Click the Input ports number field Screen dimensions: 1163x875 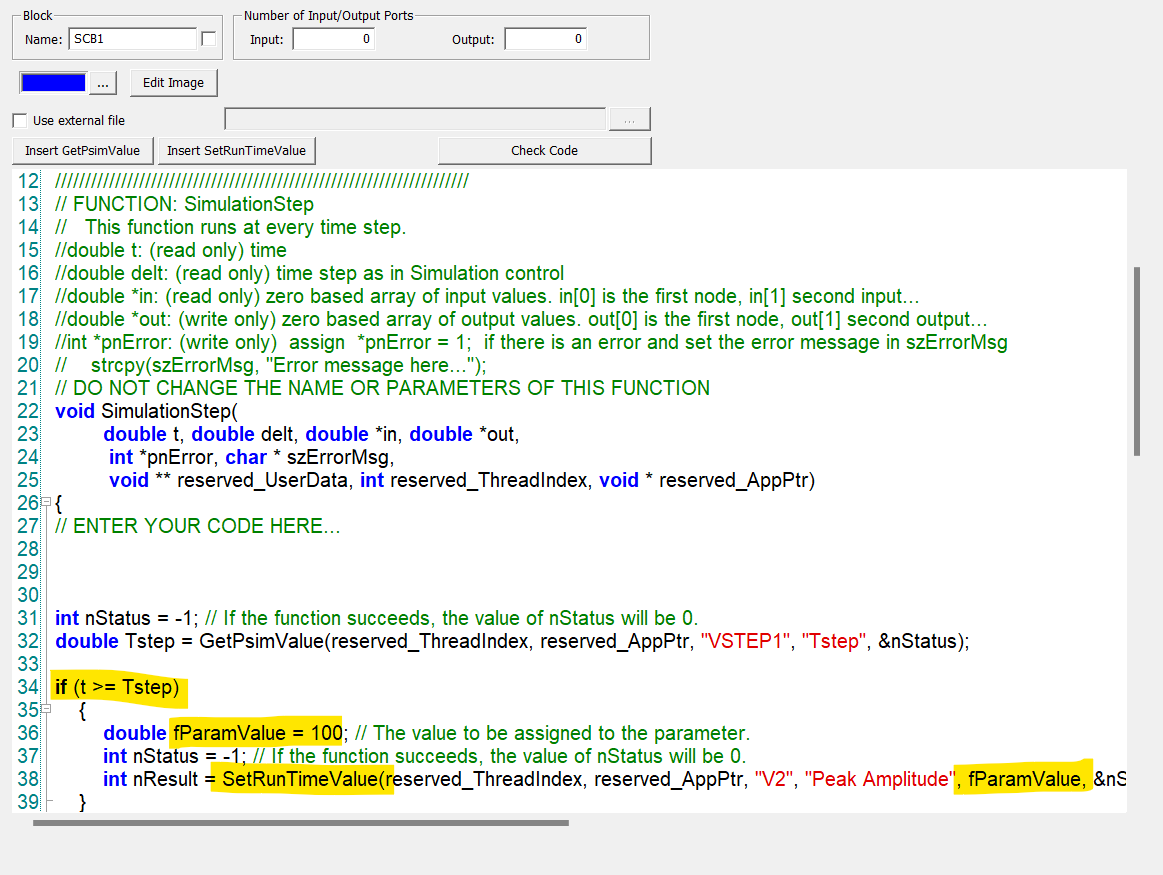click(333, 39)
